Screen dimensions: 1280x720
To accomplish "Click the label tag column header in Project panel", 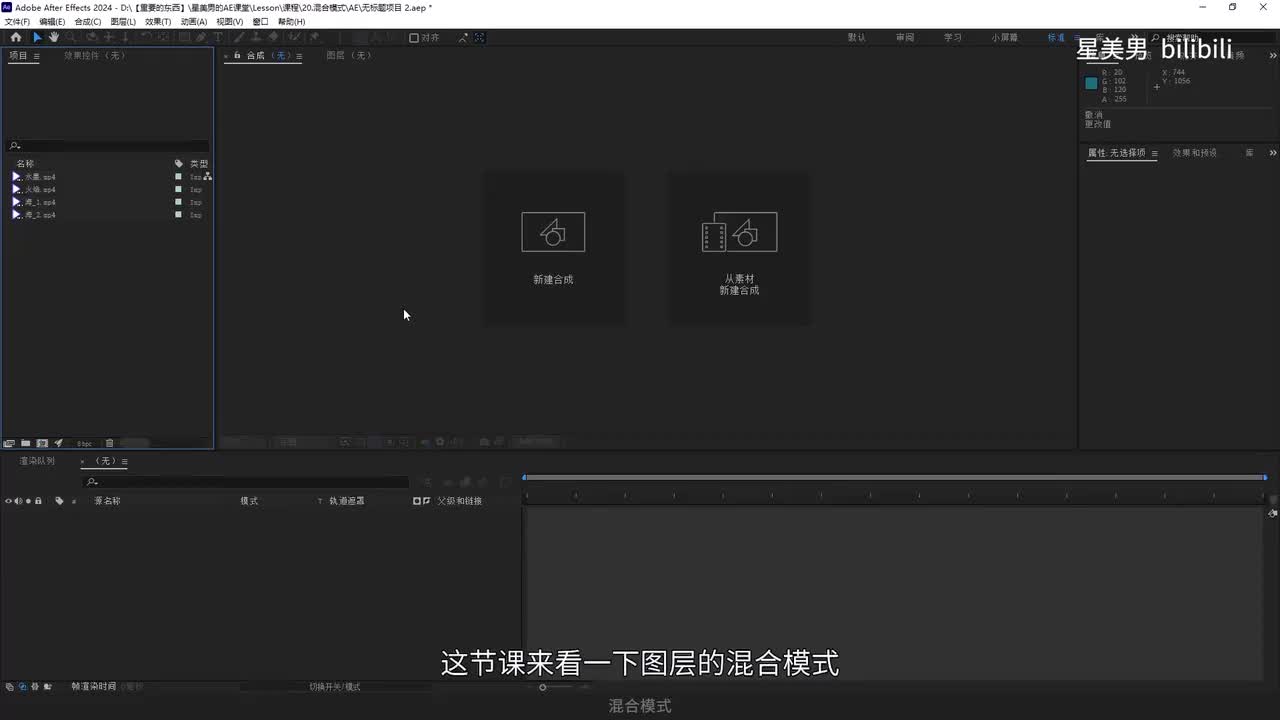I will tap(179, 163).
